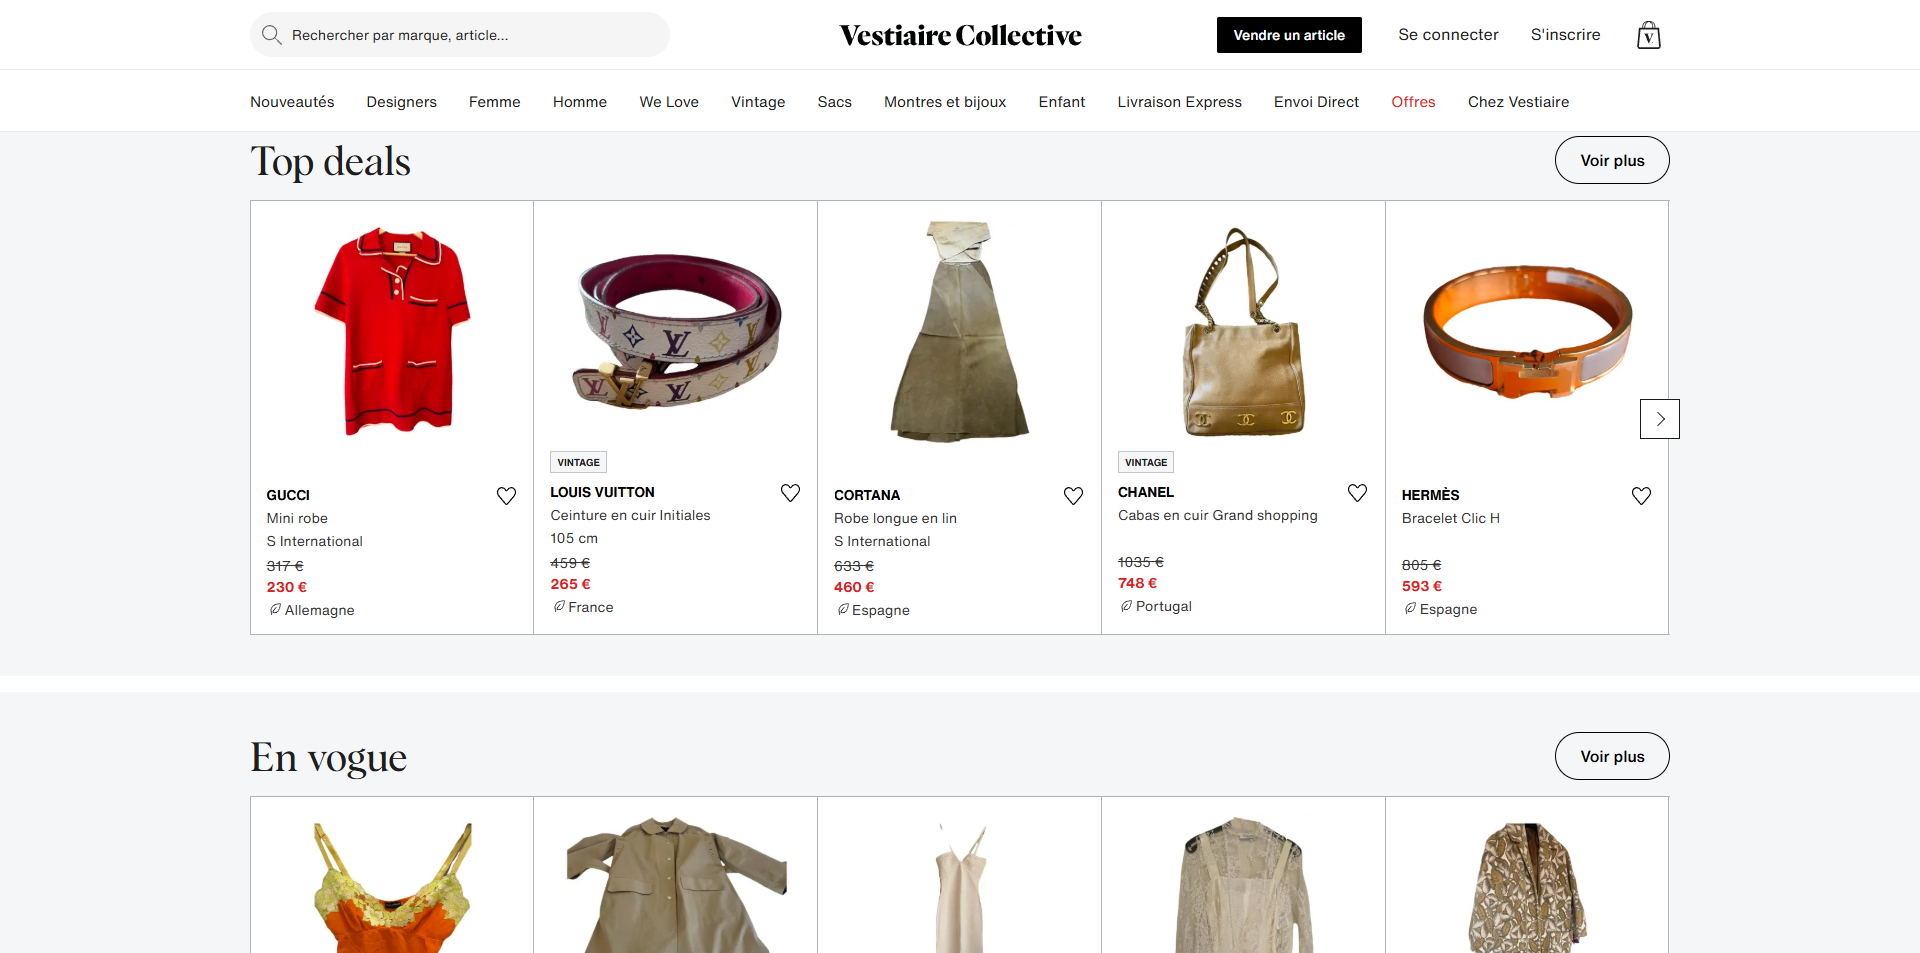Click 'Bracelet Clic H' title
The width and height of the screenshot is (1920, 953).
pos(1450,518)
